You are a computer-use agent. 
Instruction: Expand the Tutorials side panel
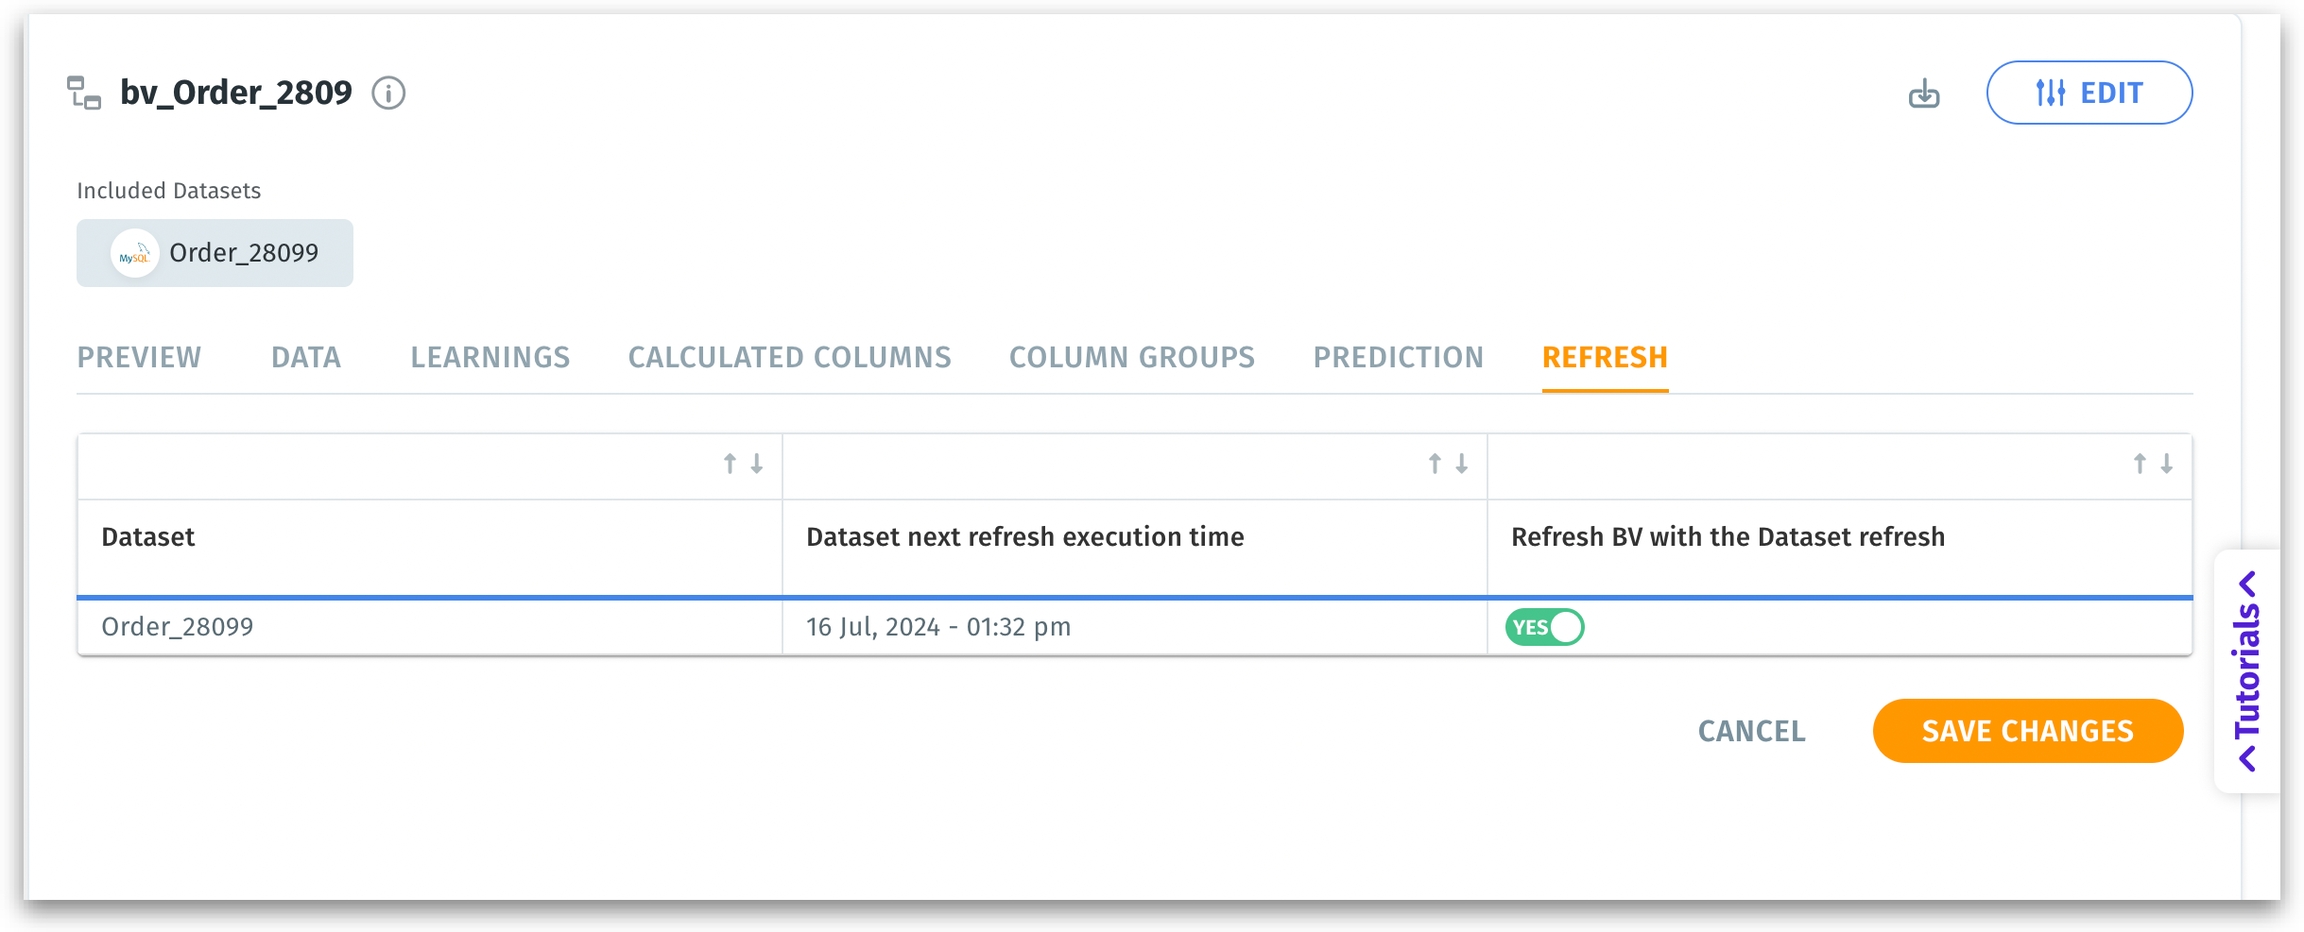tap(2247, 671)
